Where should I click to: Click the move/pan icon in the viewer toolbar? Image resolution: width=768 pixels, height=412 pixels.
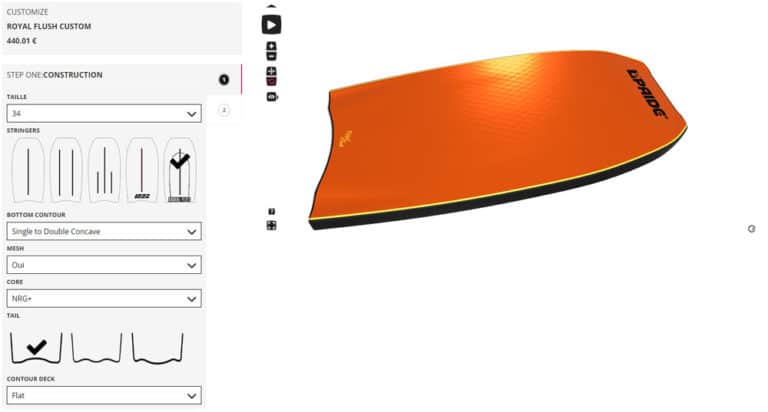pyautogui.click(x=271, y=72)
